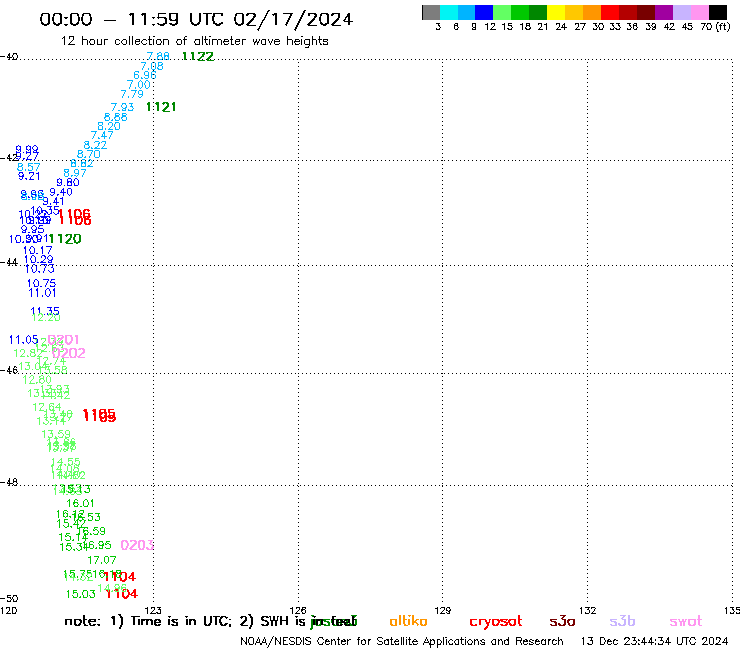Click the wave height value 11.01
The image size is (740, 650).
tap(42, 293)
